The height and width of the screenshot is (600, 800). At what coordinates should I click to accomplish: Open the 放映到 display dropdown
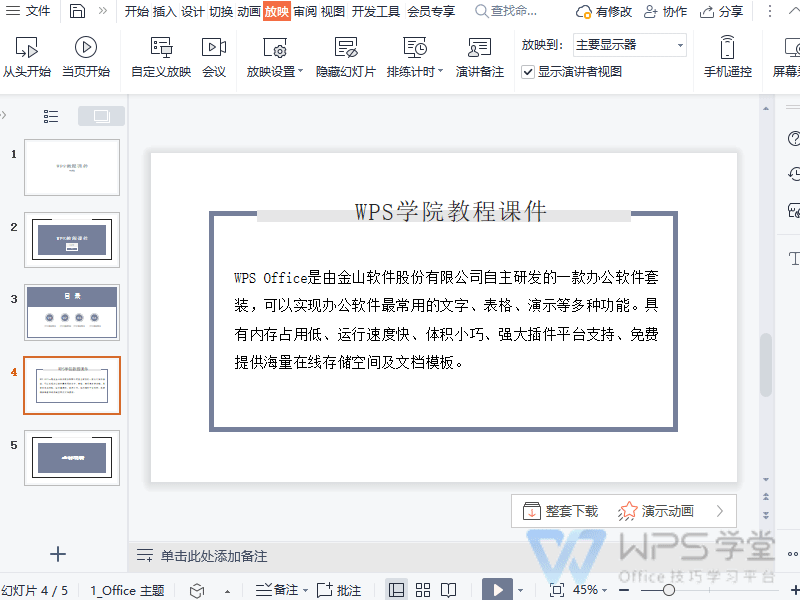pyautogui.click(x=630, y=45)
